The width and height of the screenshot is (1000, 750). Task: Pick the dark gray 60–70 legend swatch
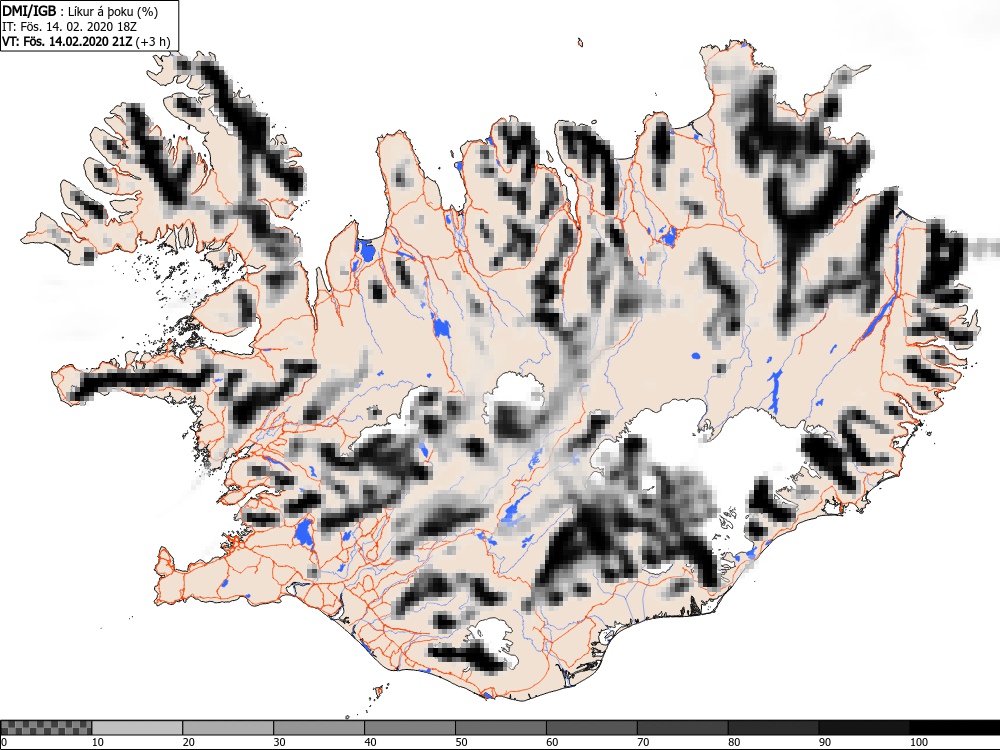(x=591, y=728)
